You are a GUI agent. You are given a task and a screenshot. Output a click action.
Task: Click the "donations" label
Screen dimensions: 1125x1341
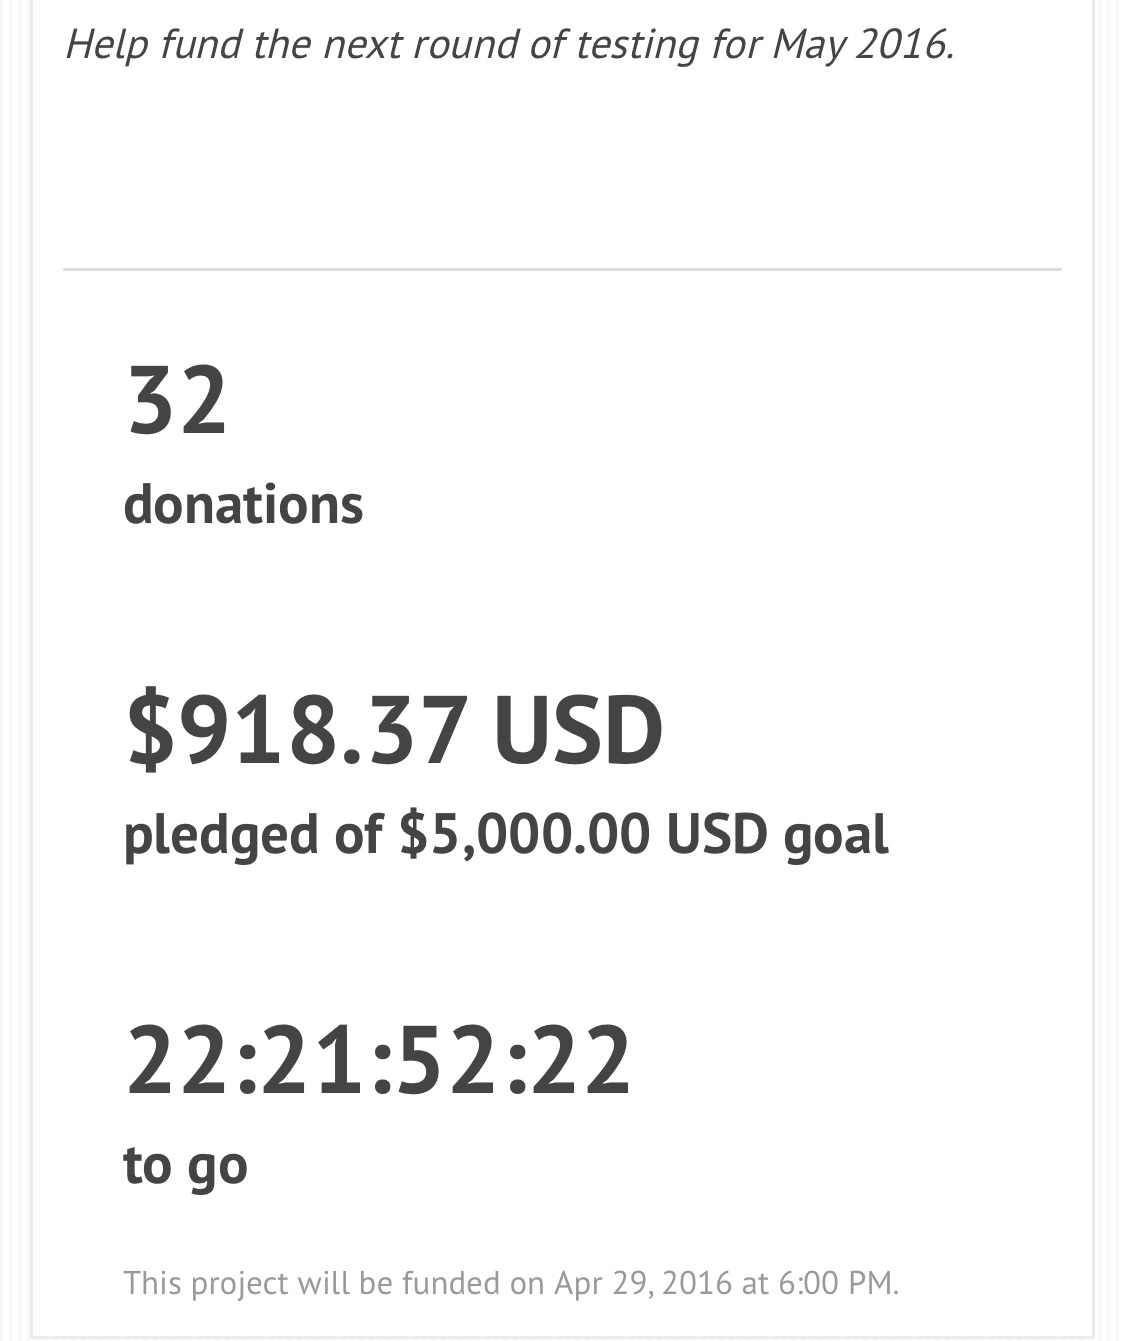click(x=243, y=504)
